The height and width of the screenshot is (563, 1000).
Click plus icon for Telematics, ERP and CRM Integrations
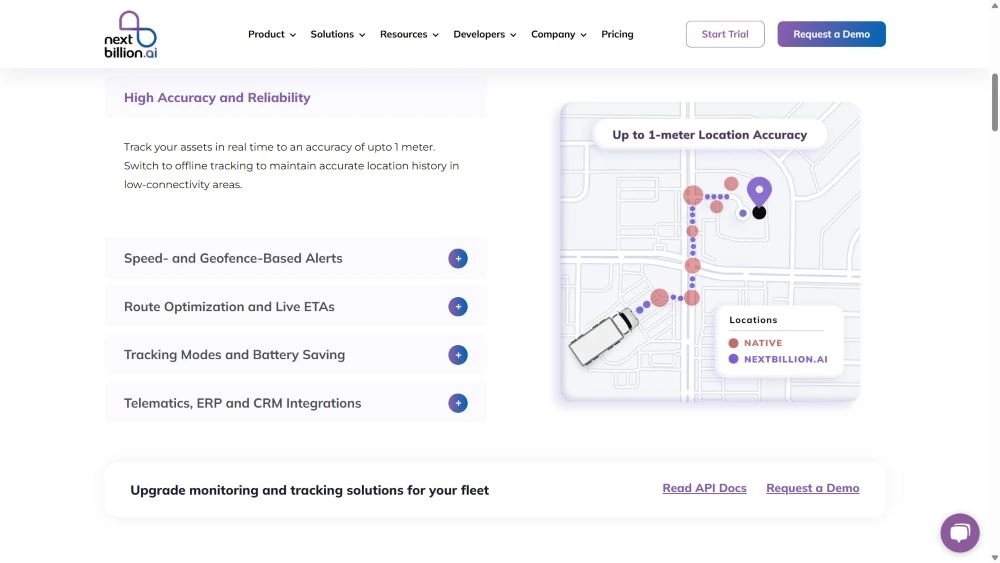point(458,404)
